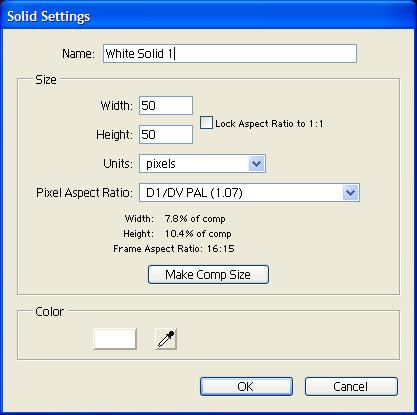
Task: Click the 'Width:' label beside the input field
Action: [x=117, y=106]
